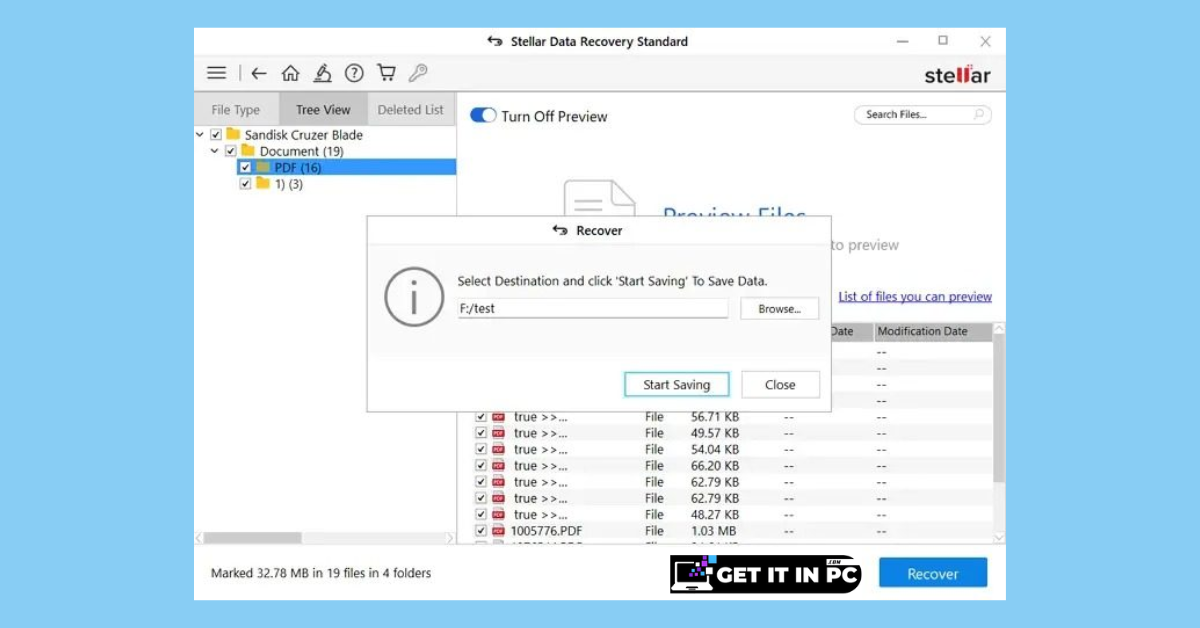
Task: Uncheck the PDF (16) folder checkbox
Action: (246, 167)
